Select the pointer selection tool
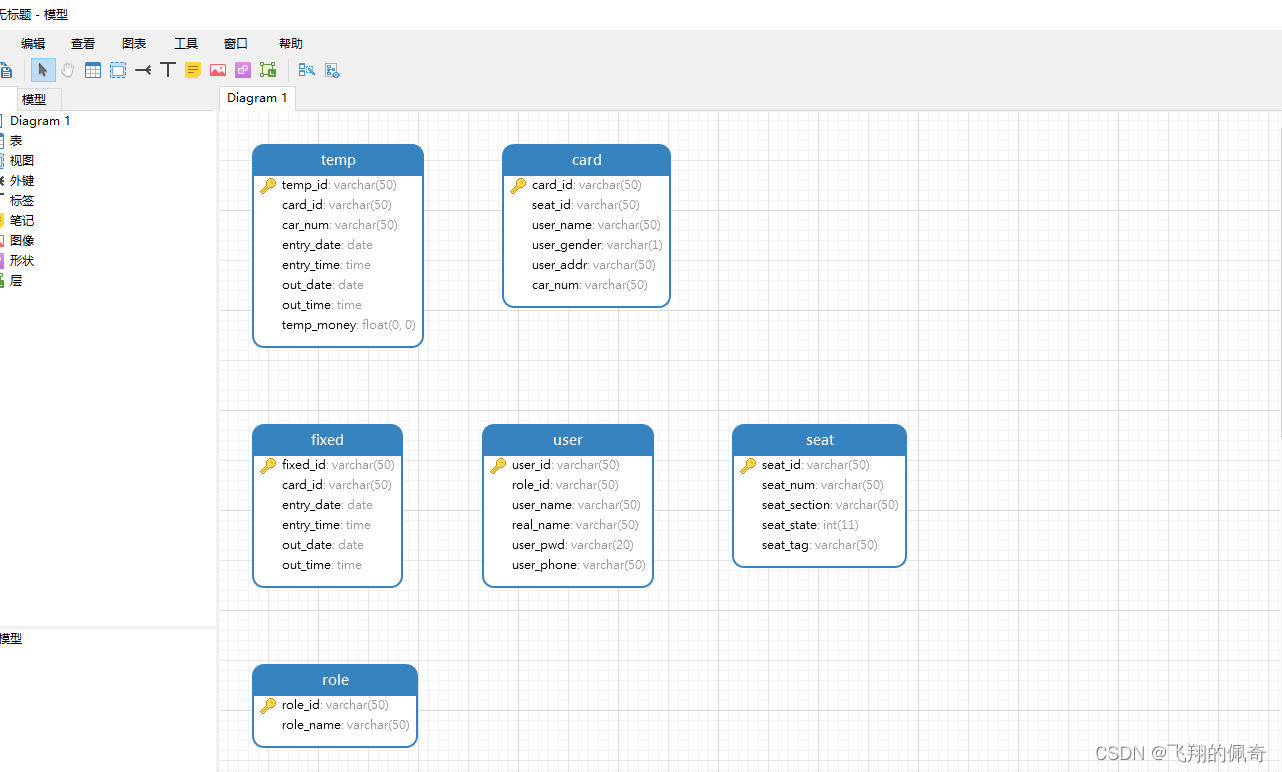The width and height of the screenshot is (1282, 772). point(43,70)
